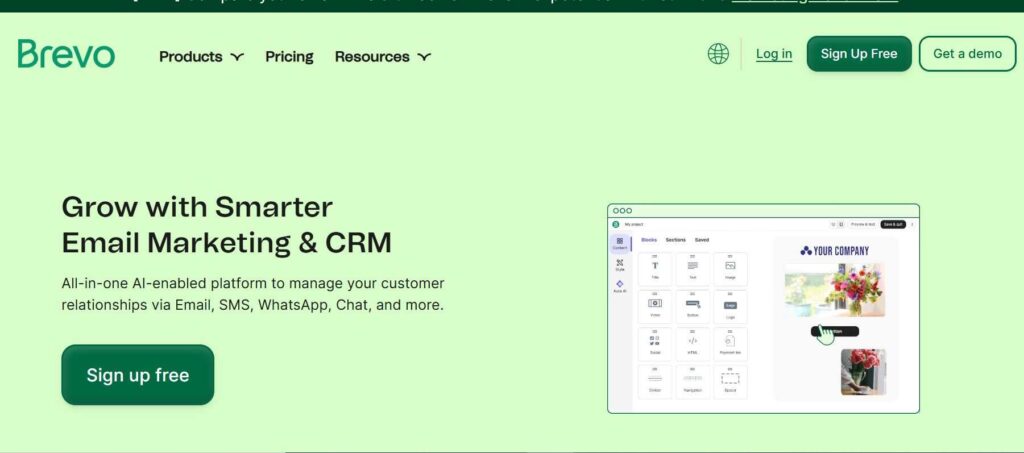Click the Brevo logo
Screen dimensions: 1024x453
(x=66, y=54)
